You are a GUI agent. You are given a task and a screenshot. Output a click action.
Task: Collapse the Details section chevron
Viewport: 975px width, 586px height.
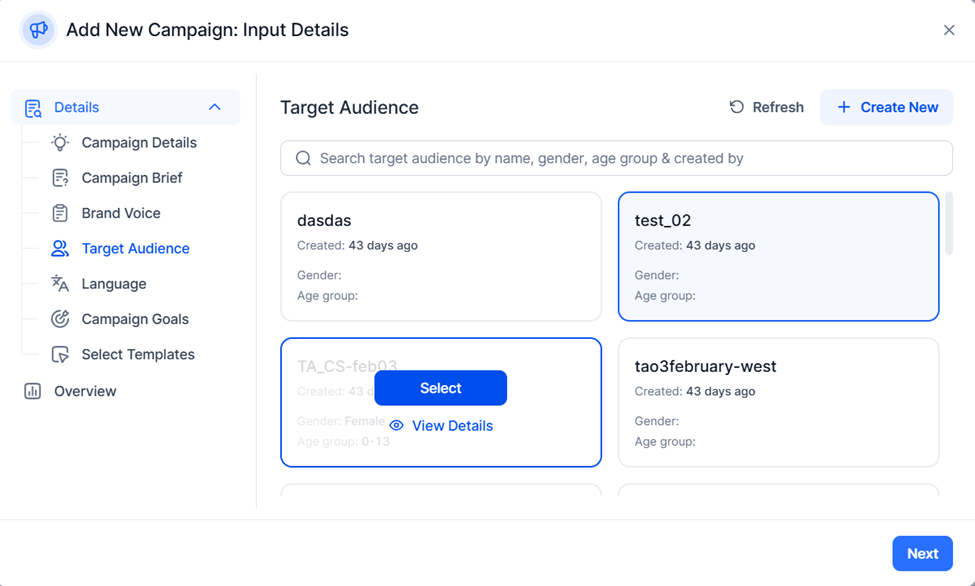coord(215,107)
